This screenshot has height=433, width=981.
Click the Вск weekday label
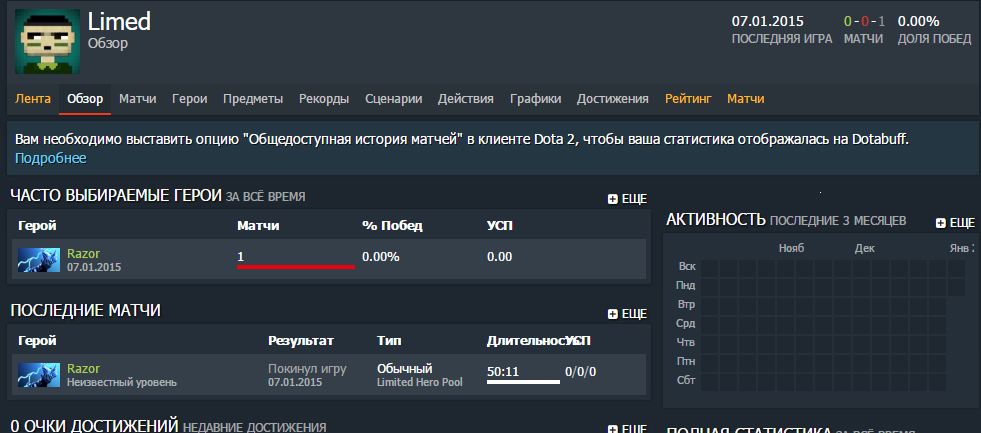click(x=686, y=267)
